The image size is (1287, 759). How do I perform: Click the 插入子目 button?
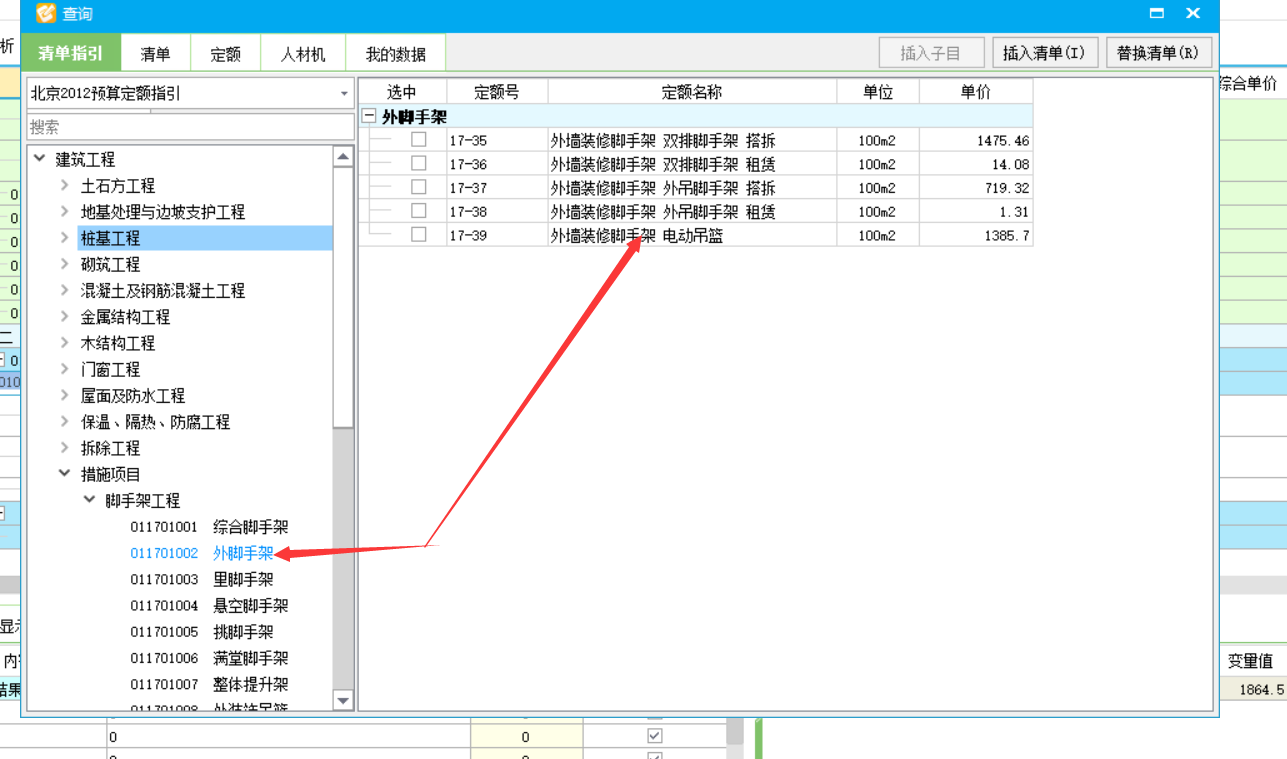pyautogui.click(x=930, y=53)
